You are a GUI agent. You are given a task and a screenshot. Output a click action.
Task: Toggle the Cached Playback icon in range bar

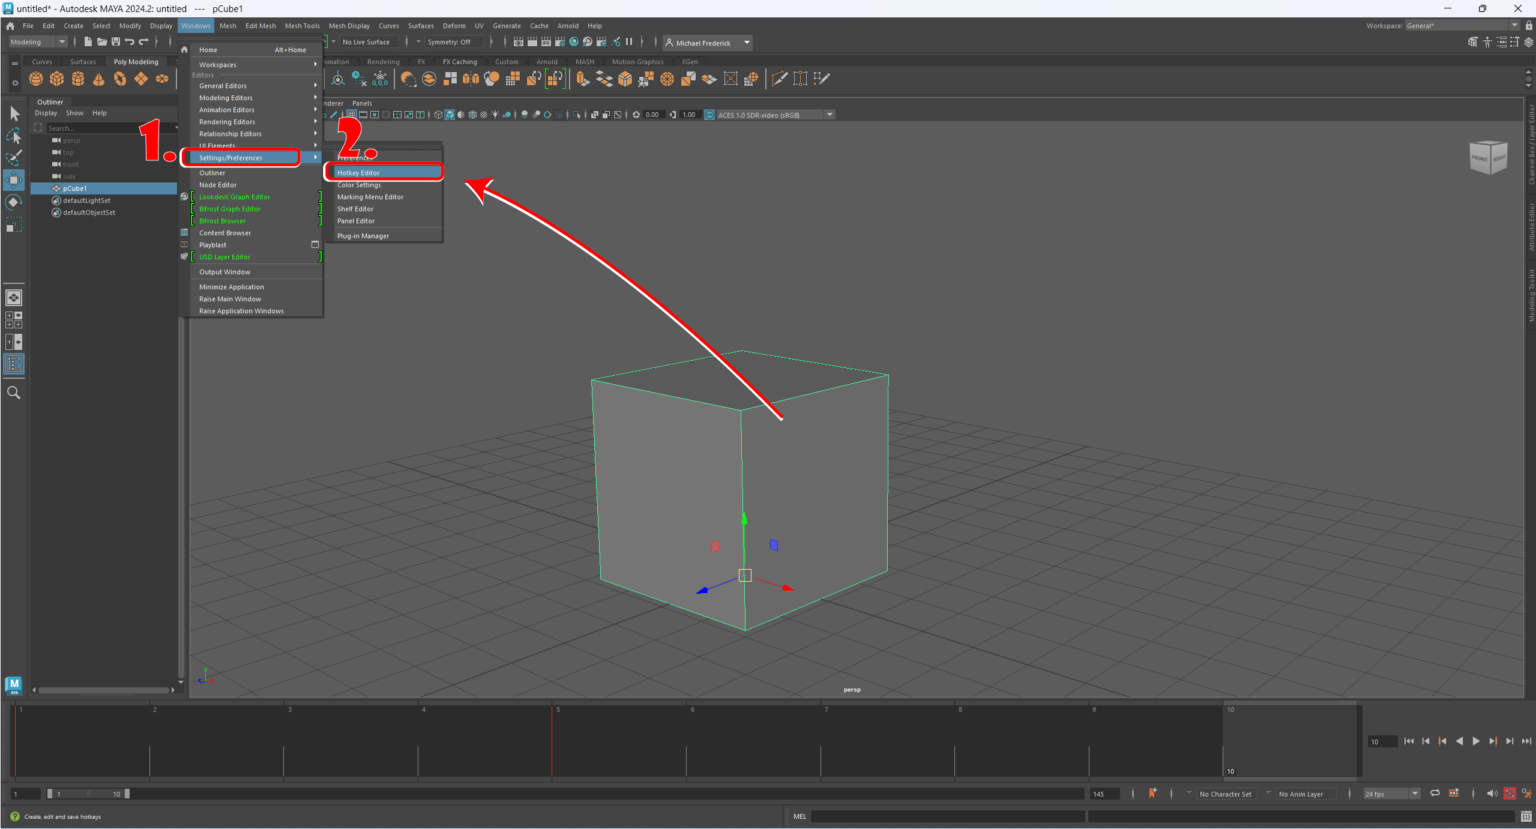[x=1454, y=793]
